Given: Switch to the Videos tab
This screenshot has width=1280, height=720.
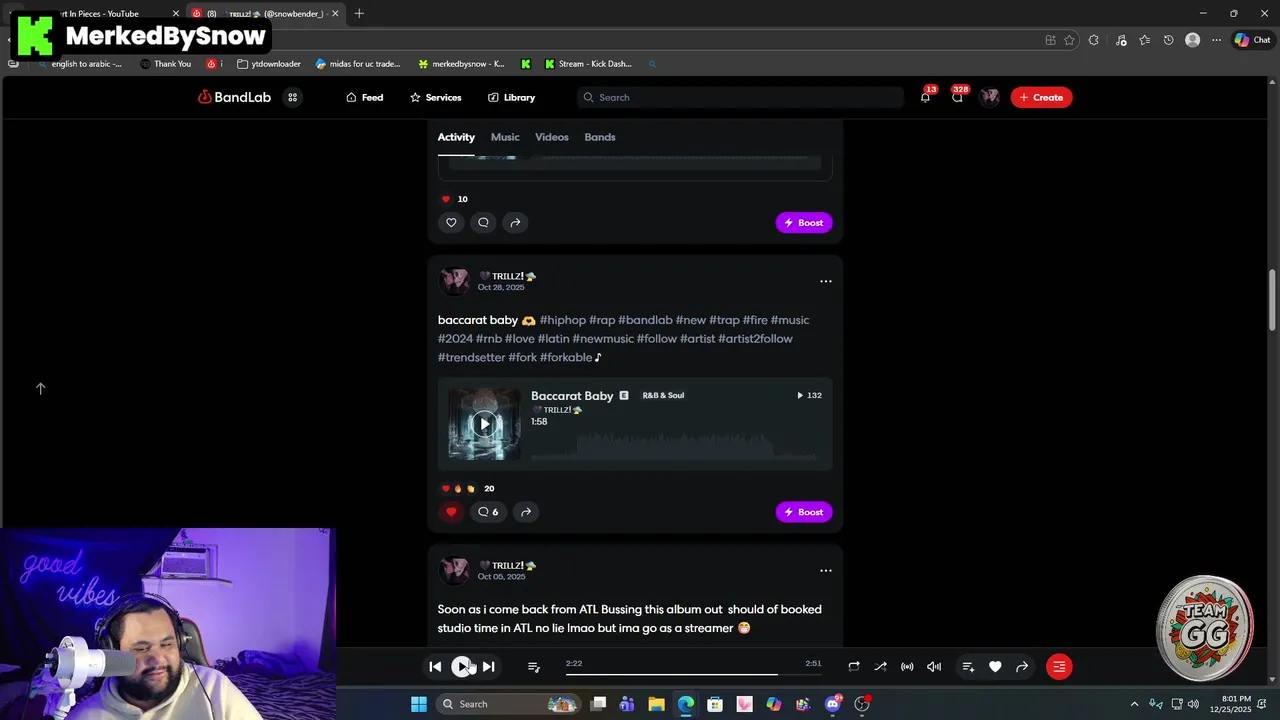Looking at the screenshot, I should pos(551,137).
